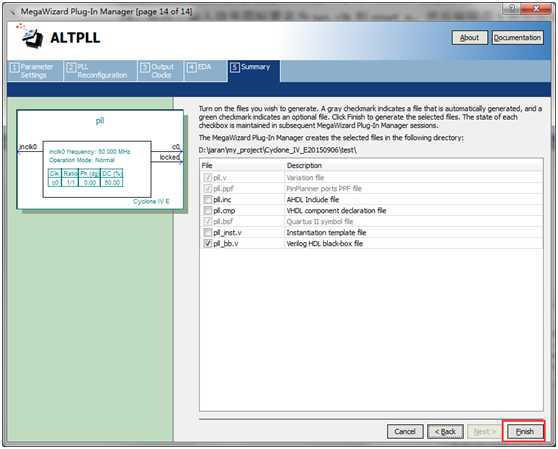The width and height of the screenshot is (558, 449).
Task: Click the disabled Next button
Action: [485, 432]
